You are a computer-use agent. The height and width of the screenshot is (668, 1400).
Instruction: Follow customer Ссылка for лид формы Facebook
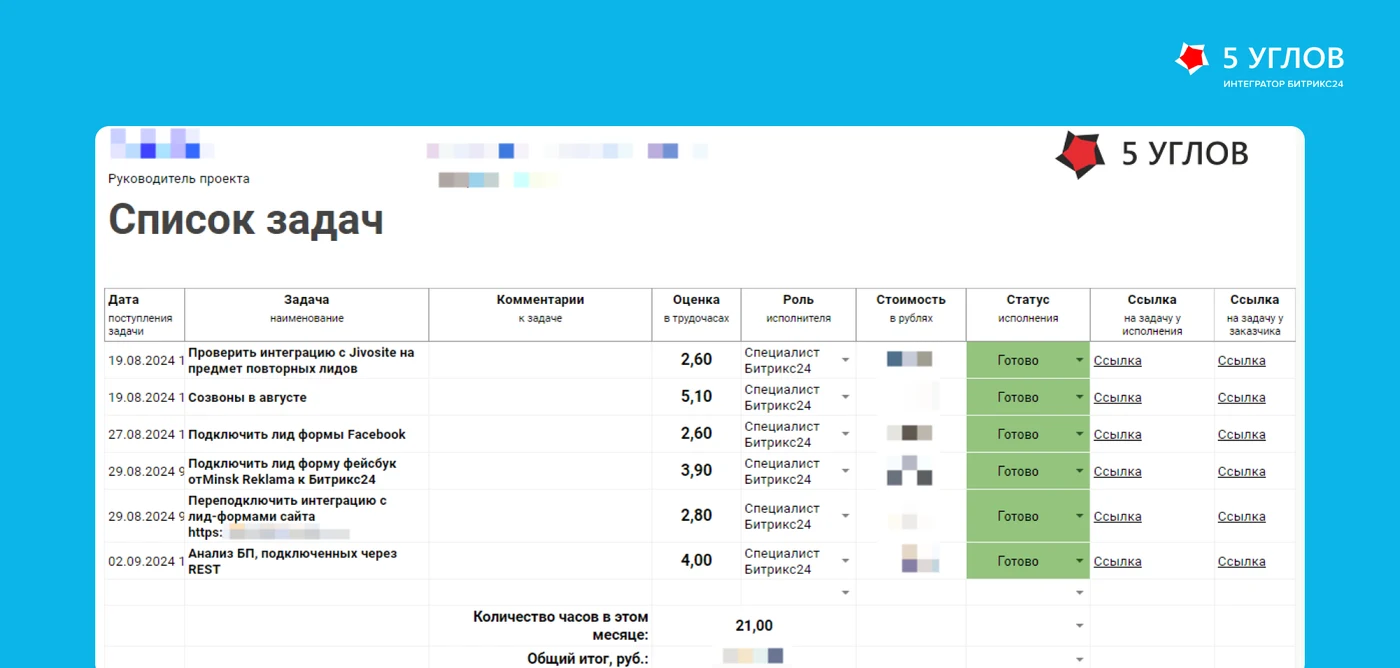click(x=1241, y=435)
